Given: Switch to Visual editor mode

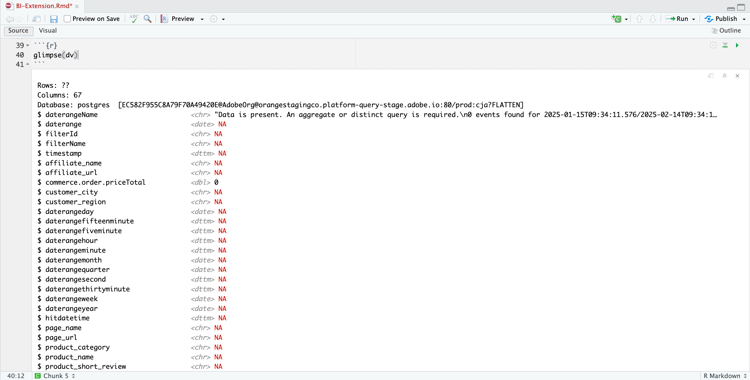Looking at the screenshot, I should click(48, 31).
